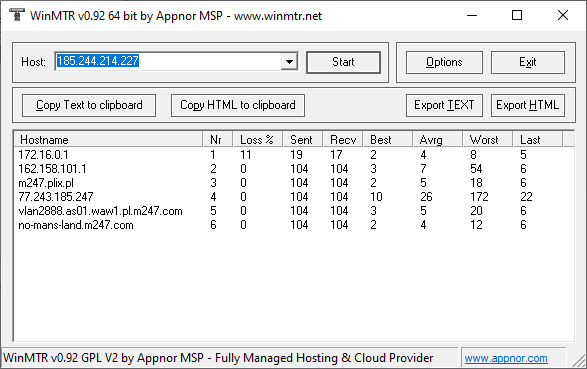Grab the window size grip corner
The width and height of the screenshot is (587, 369).
579,360
